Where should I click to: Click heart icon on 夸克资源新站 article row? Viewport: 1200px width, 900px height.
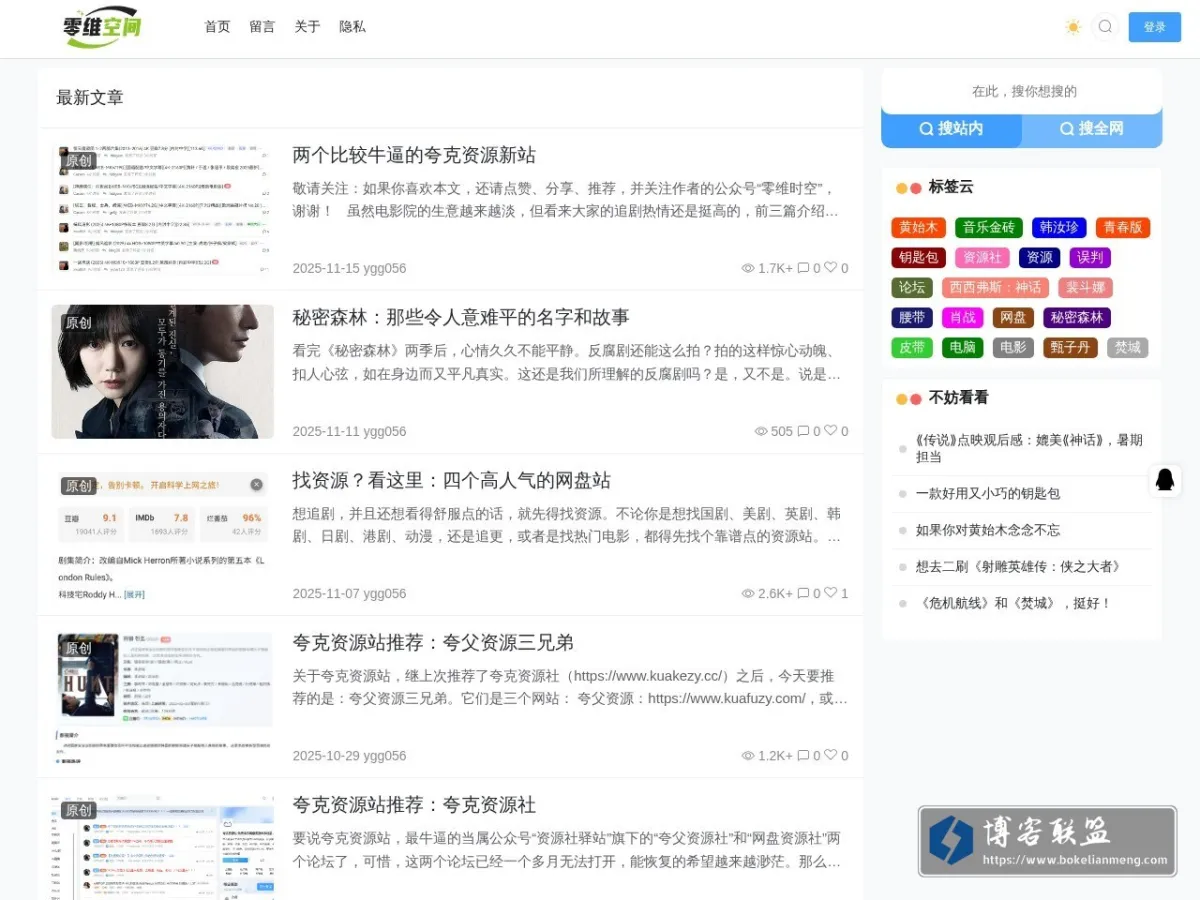click(830, 268)
